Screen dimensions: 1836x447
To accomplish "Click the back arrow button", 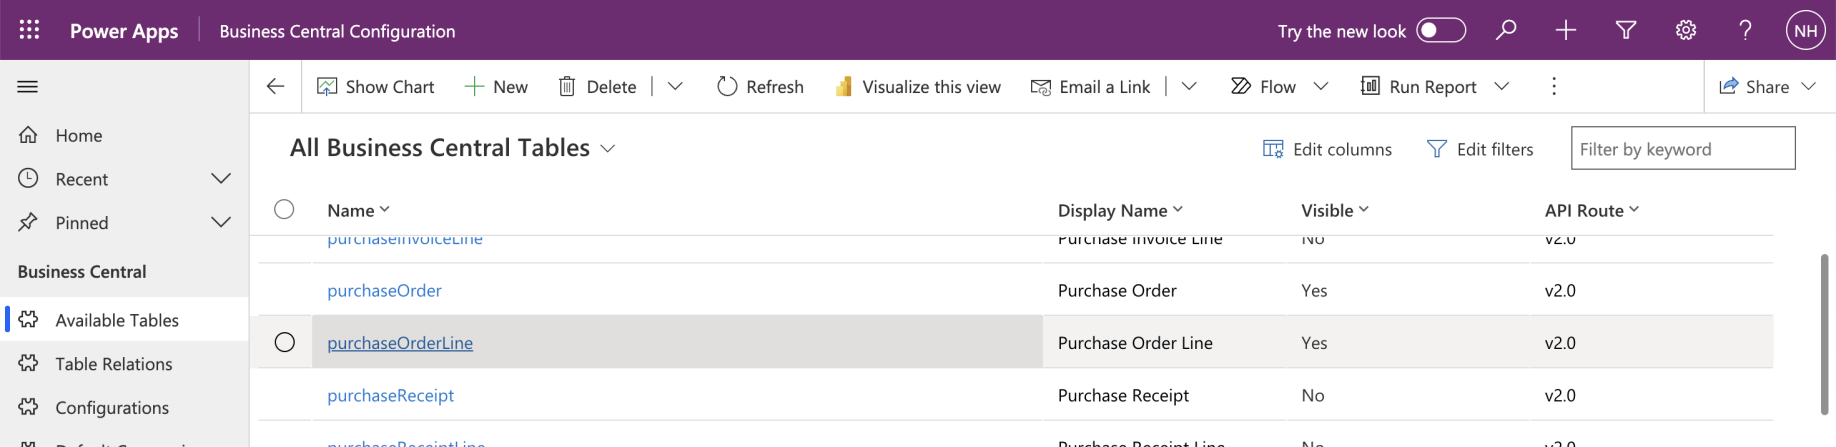I will click(276, 87).
